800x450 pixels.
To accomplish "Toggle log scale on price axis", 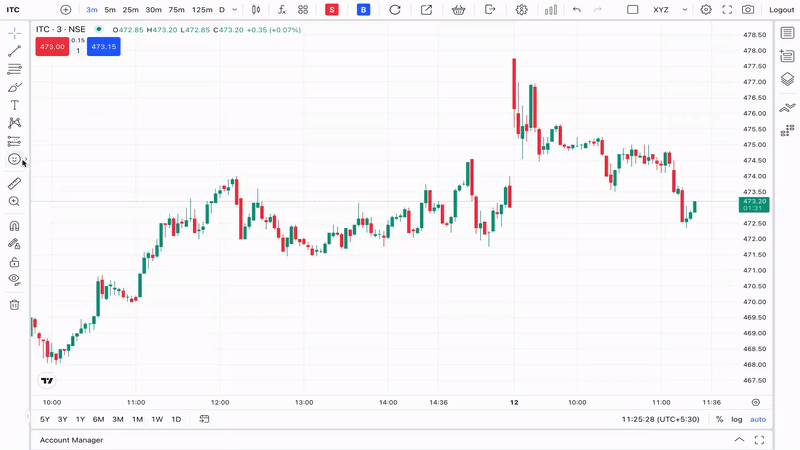I will 736,419.
